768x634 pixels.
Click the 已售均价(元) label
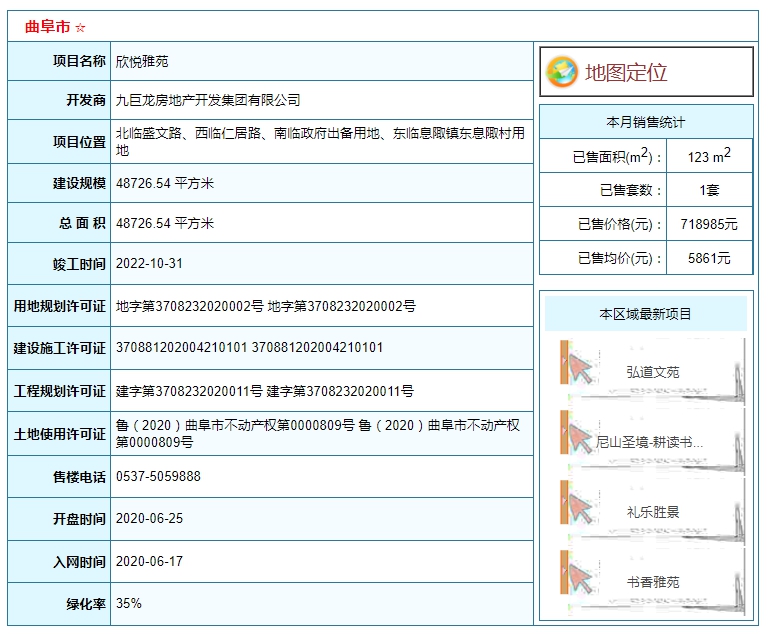(619, 258)
